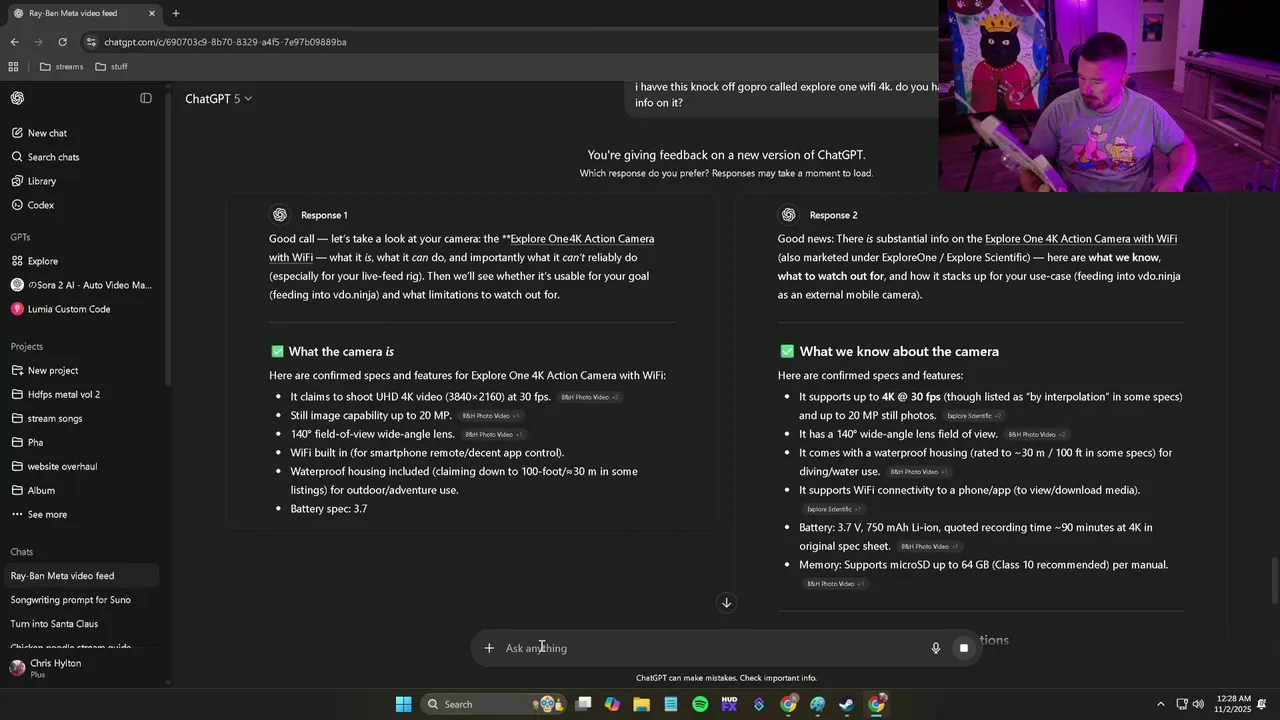Open the stuff bookmarks folder
Viewport: 1280px width, 720px height.
tap(111, 67)
